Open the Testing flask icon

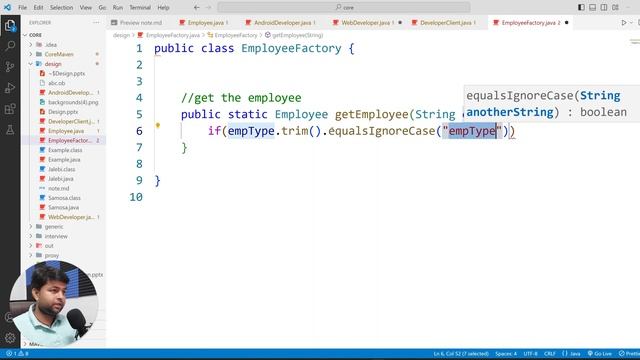coord(10,130)
